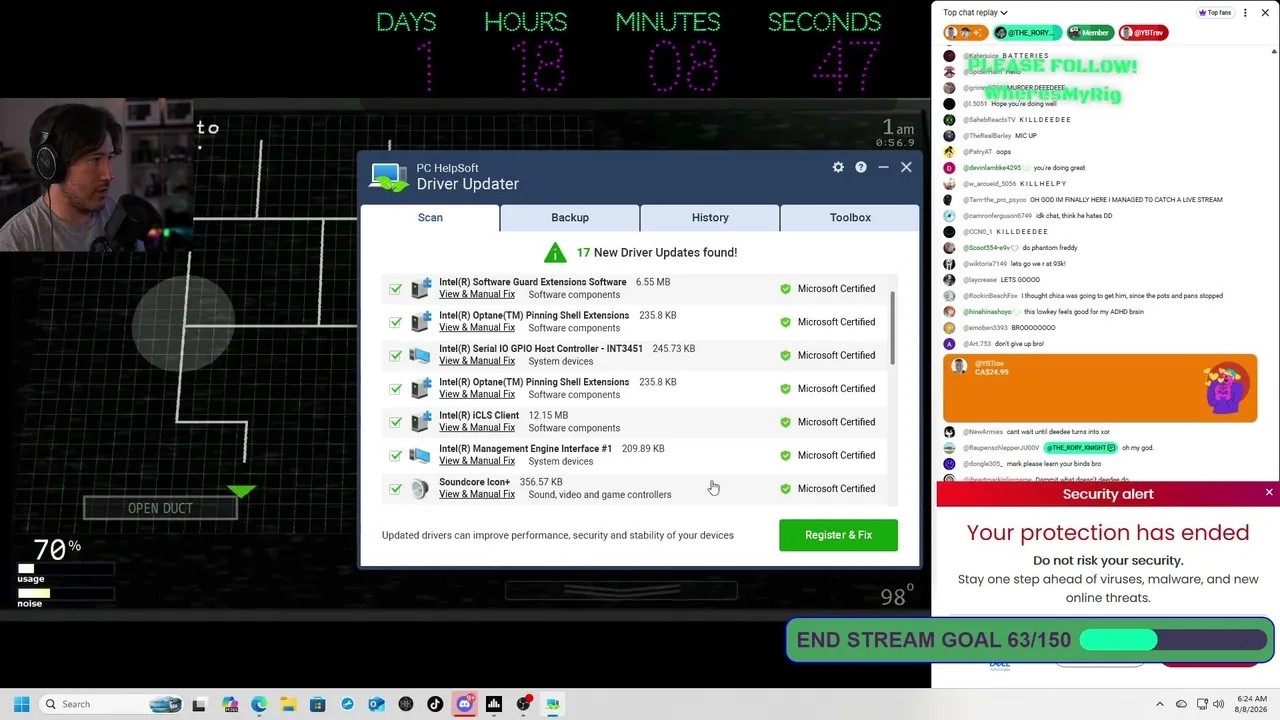The height and width of the screenshot is (720, 1280).
Task: Open View & Manual Fix for Management Engine Interface
Action: pos(477,461)
